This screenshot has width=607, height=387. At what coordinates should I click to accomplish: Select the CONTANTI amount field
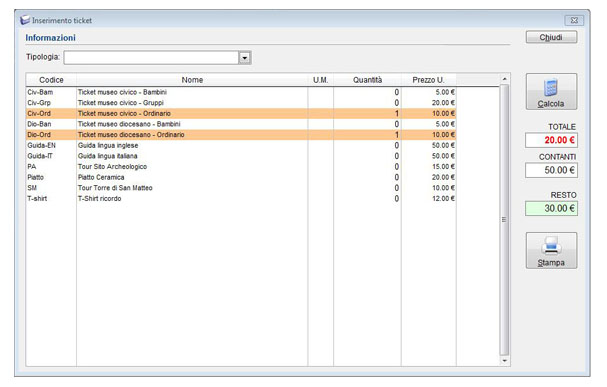click(551, 170)
